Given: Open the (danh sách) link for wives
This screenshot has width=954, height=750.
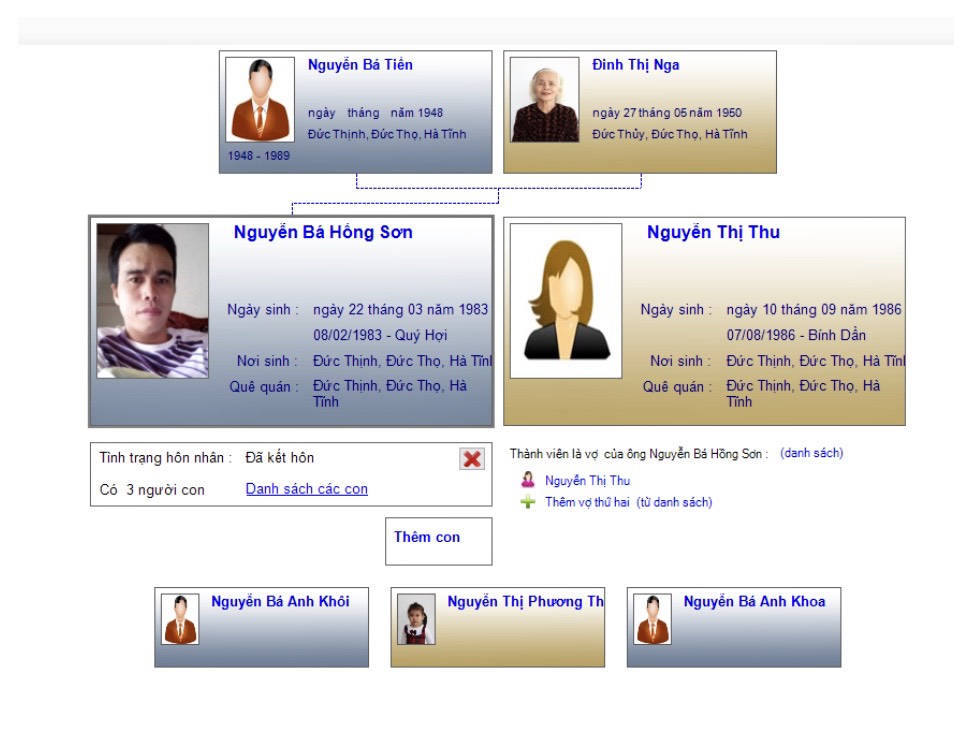Looking at the screenshot, I should point(812,453).
